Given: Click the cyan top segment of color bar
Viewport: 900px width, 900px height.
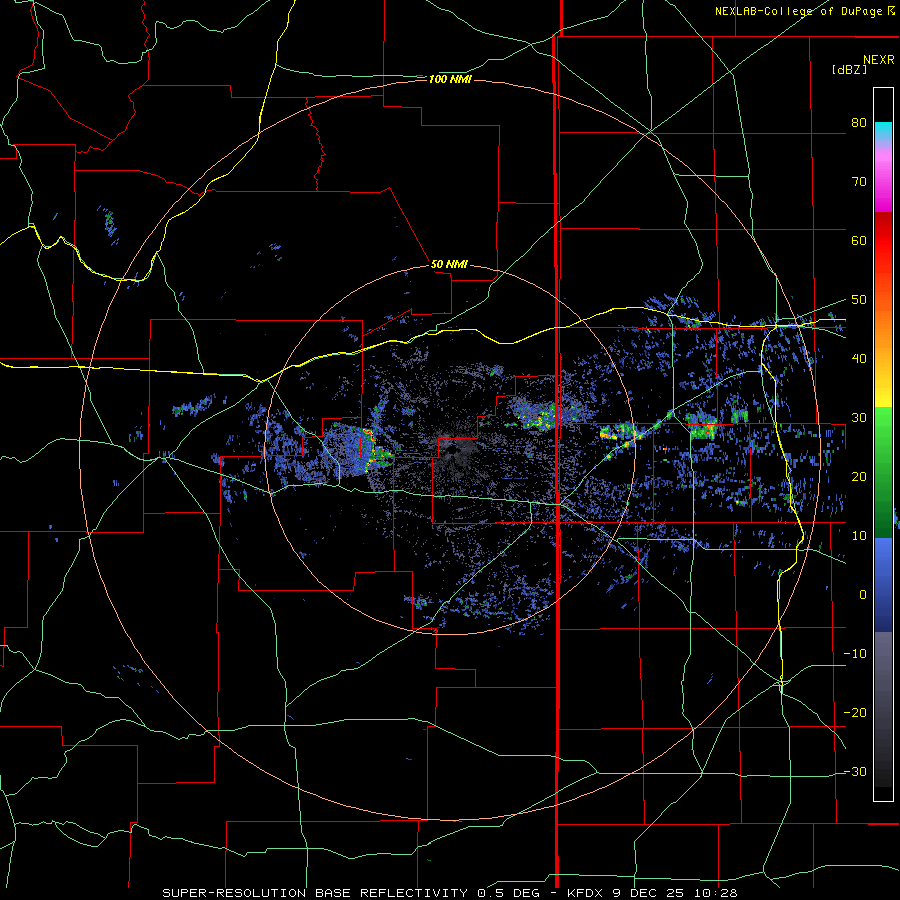Looking at the screenshot, I should pos(883,131).
